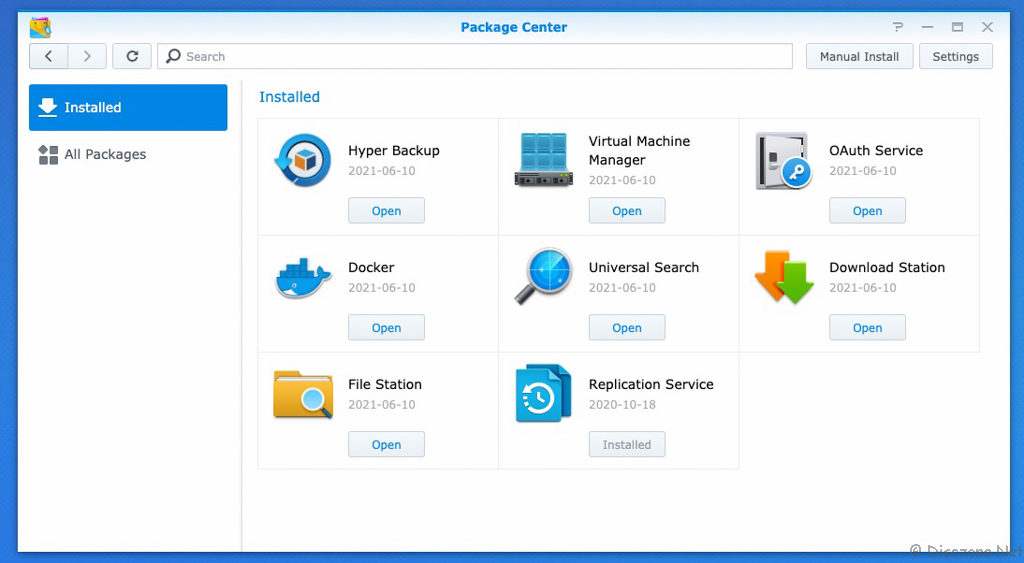Click the Universal Search magnifier icon
1024x563 pixels.
[543, 276]
